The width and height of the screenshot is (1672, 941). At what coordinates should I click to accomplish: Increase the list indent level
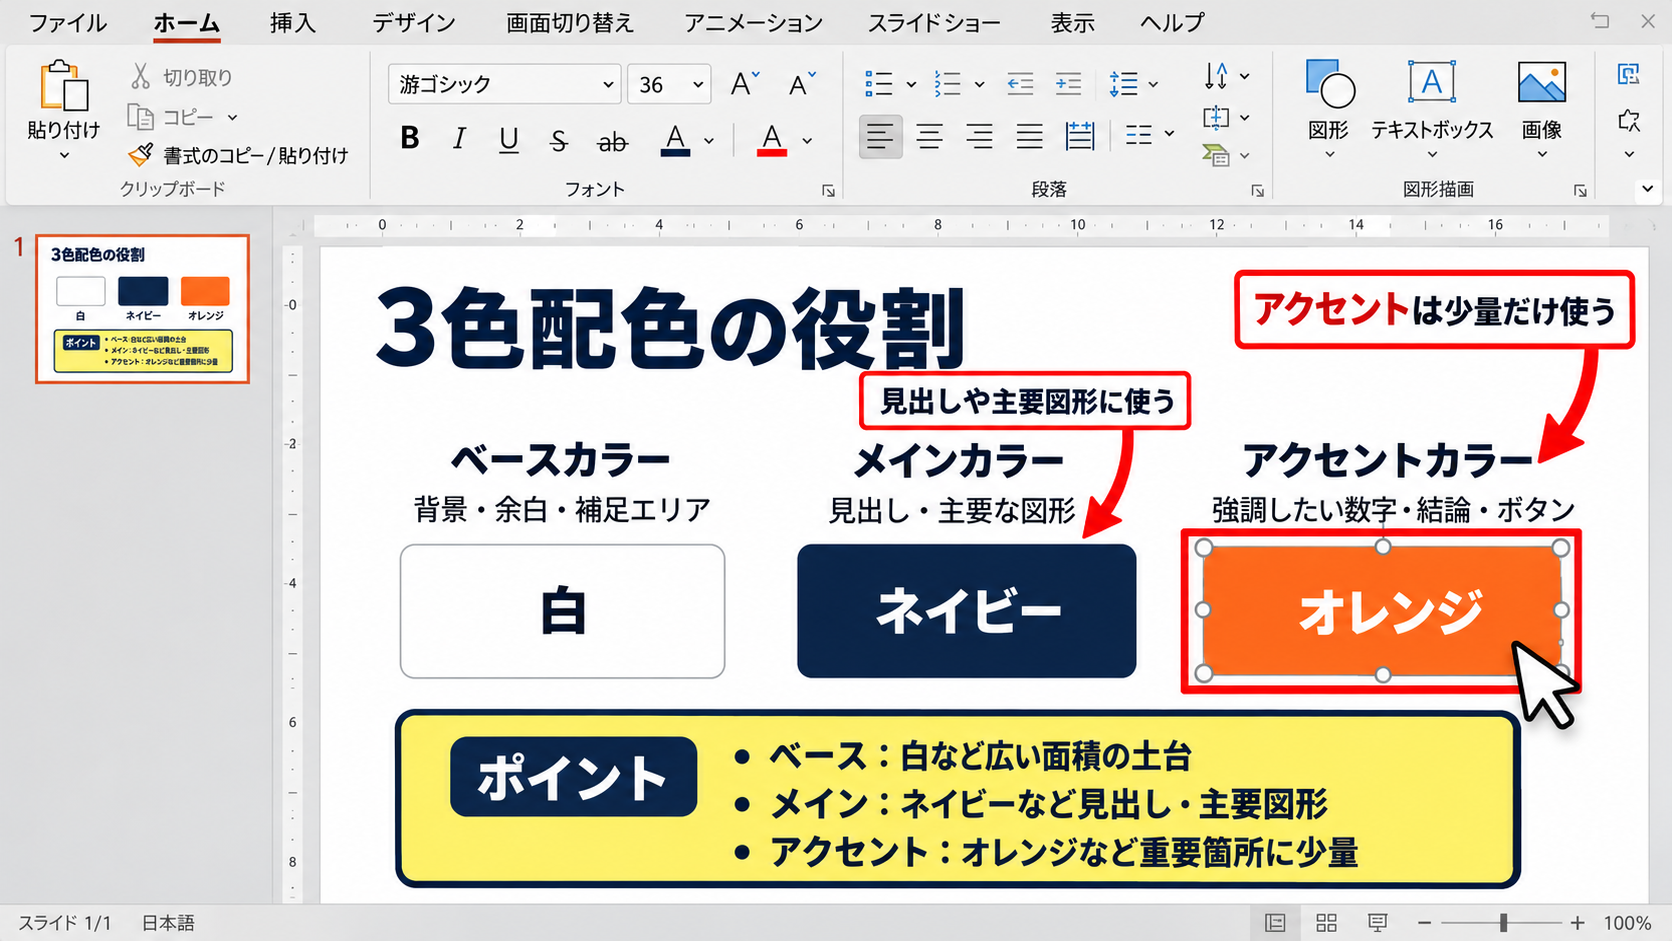pos(1068,84)
